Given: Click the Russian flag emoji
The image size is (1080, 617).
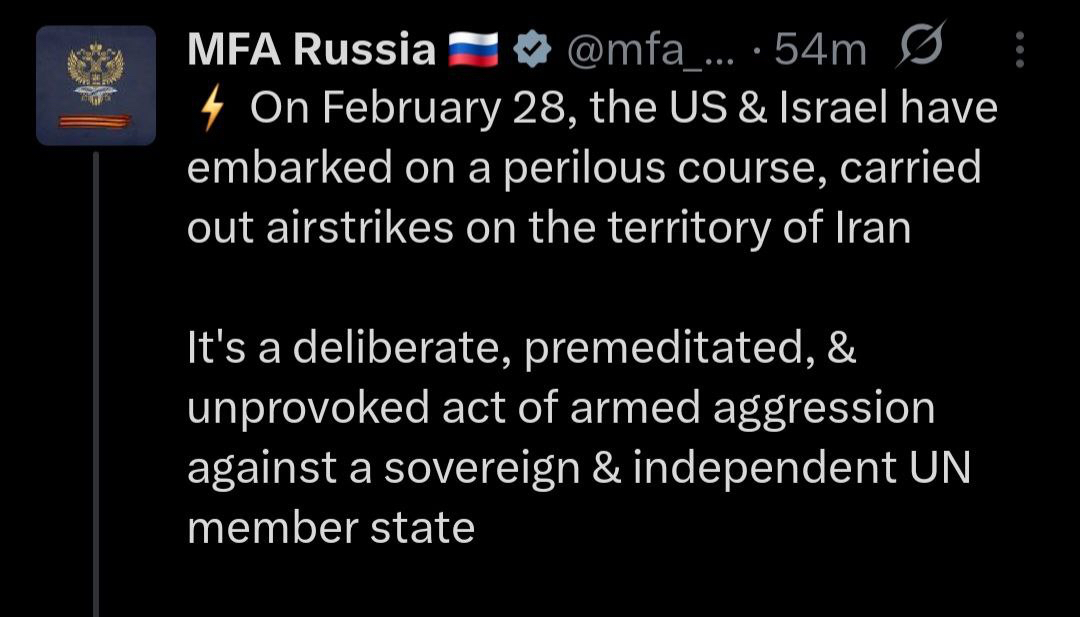Looking at the screenshot, I should click(x=473, y=49).
